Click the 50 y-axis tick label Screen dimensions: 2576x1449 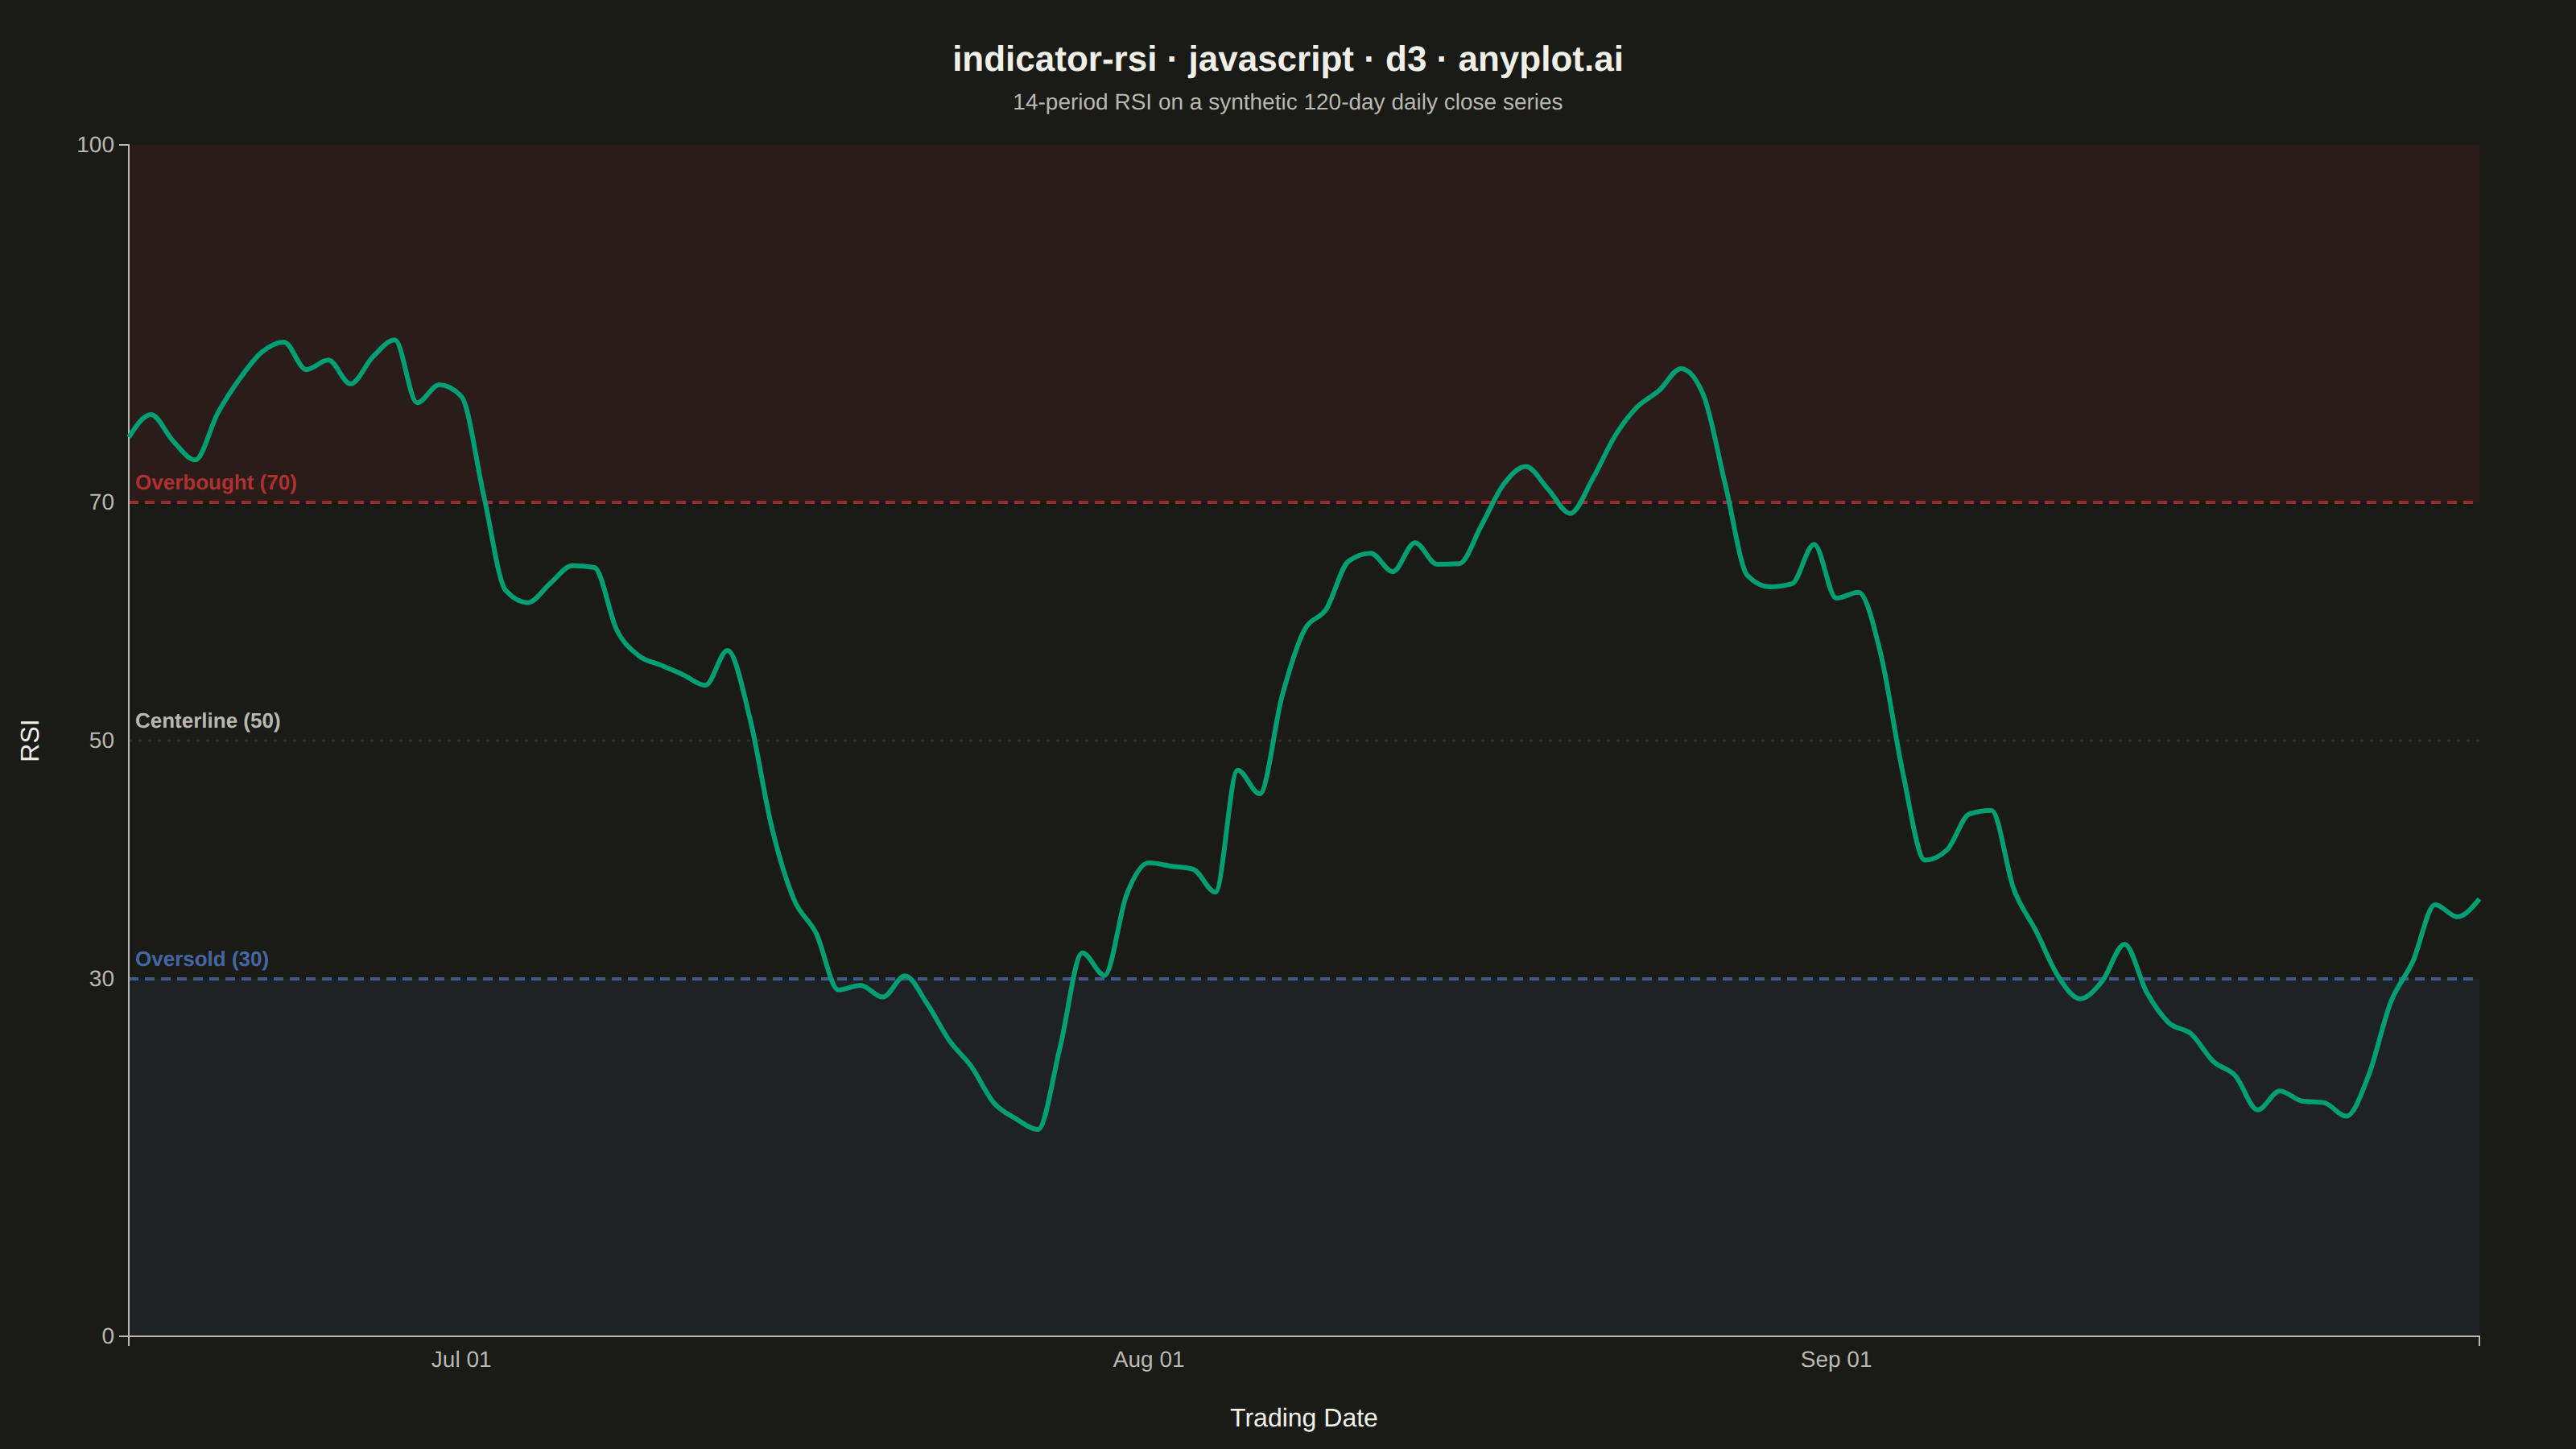tap(102, 740)
